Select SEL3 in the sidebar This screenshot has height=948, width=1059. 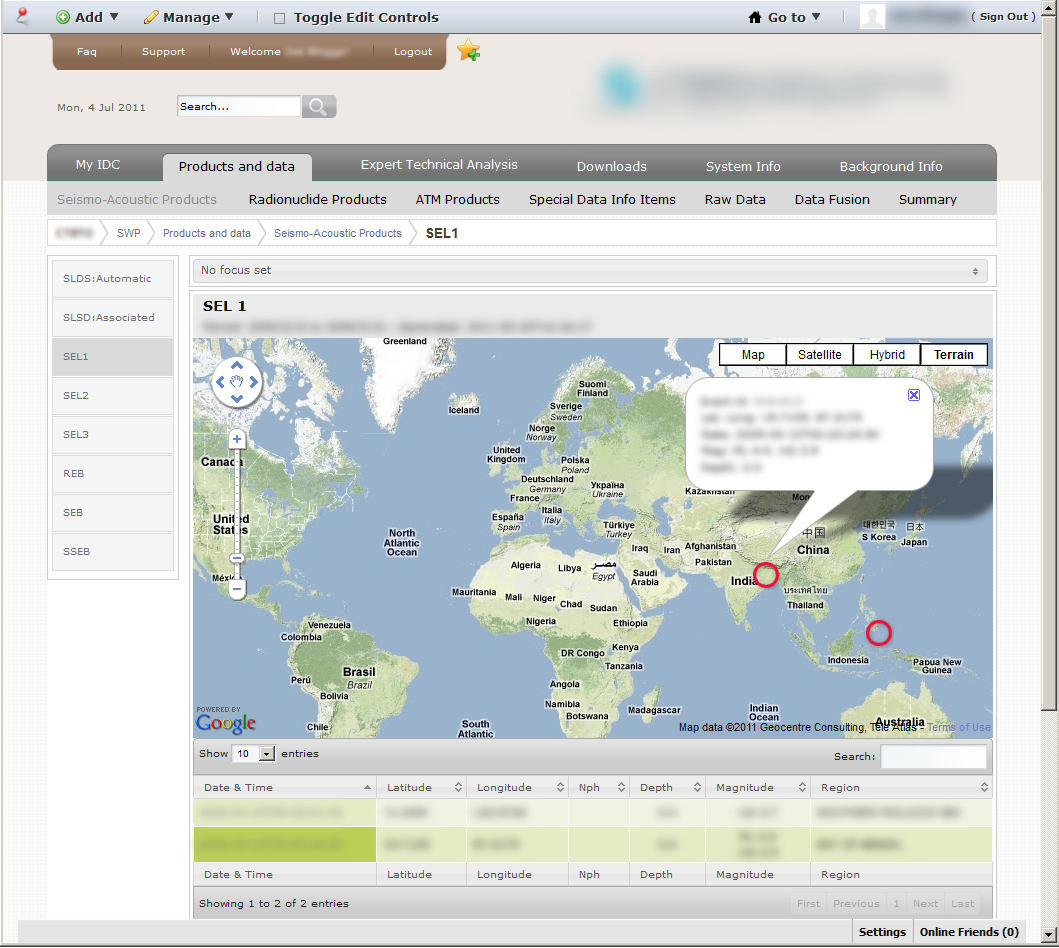113,435
